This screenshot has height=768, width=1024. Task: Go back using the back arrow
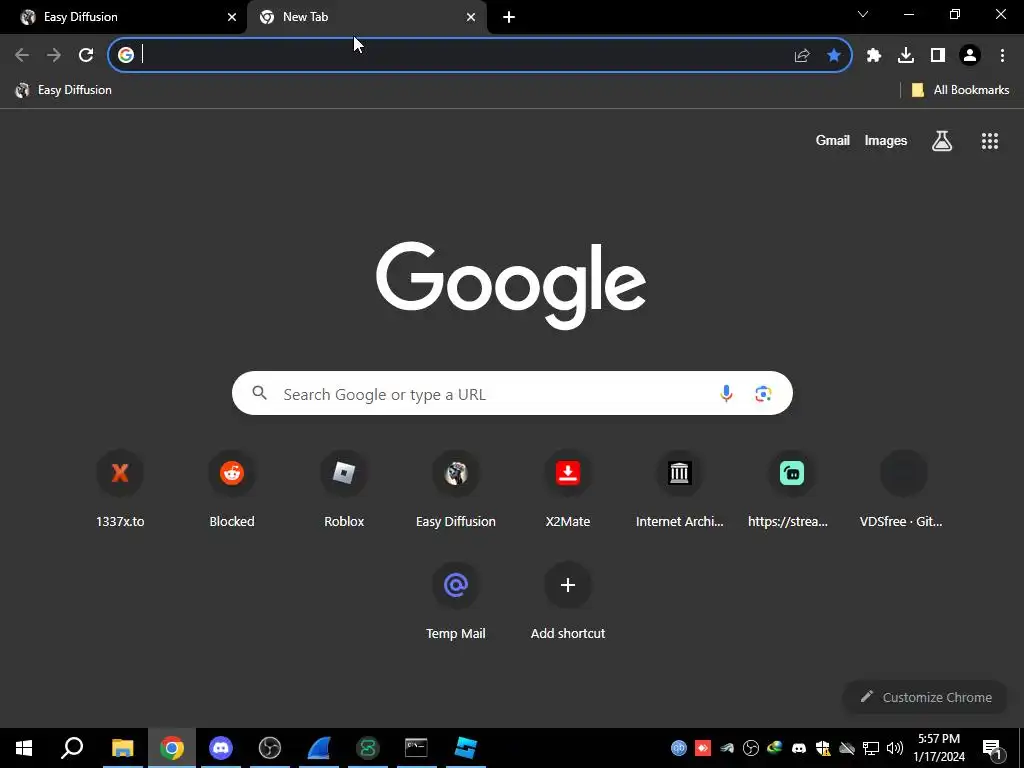coord(22,55)
